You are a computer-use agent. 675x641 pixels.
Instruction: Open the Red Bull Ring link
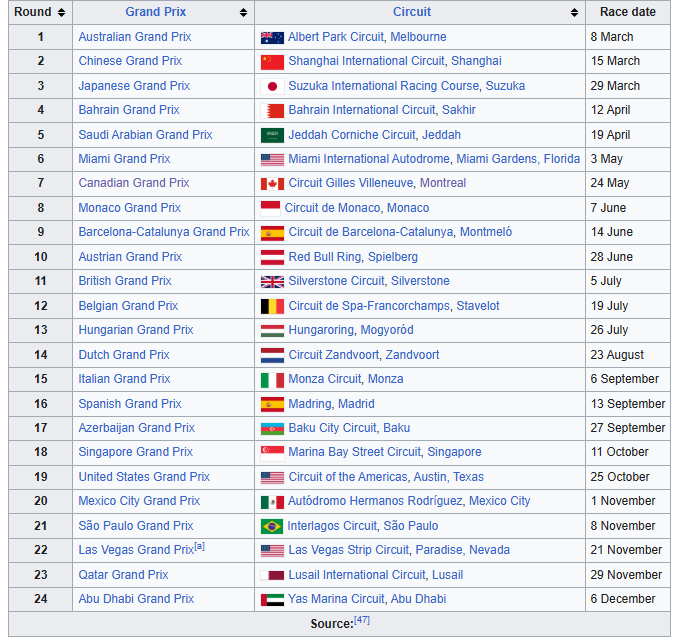pyautogui.click(x=325, y=257)
